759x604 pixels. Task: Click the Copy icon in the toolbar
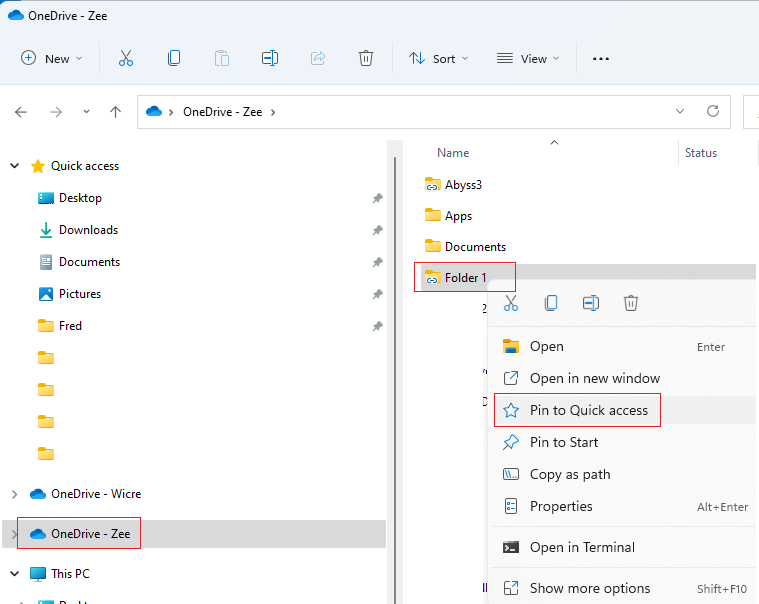tap(174, 59)
